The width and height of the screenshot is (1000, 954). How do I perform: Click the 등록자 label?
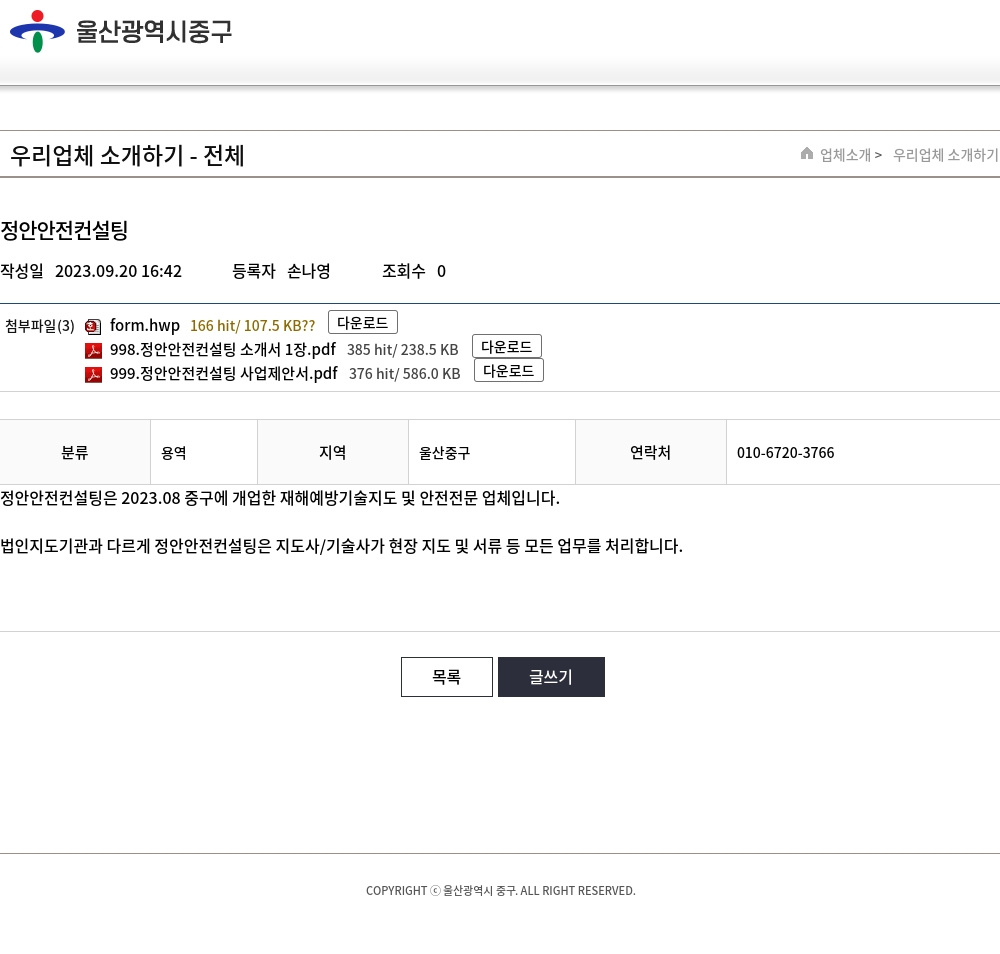pyautogui.click(x=253, y=271)
